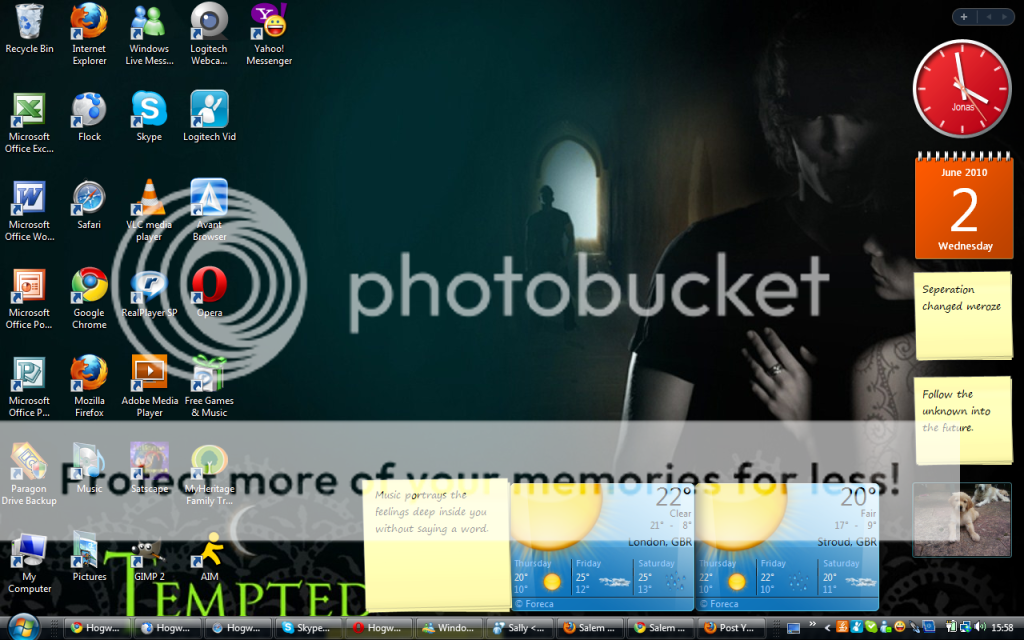Open the Skype desktop shortcut
The height and width of the screenshot is (640, 1024).
coord(149,116)
